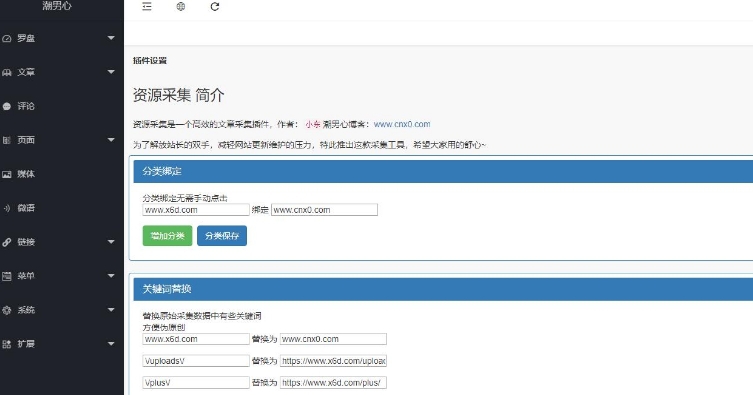
Task: Click the 分类绑定 panel header
Action: 443,171
